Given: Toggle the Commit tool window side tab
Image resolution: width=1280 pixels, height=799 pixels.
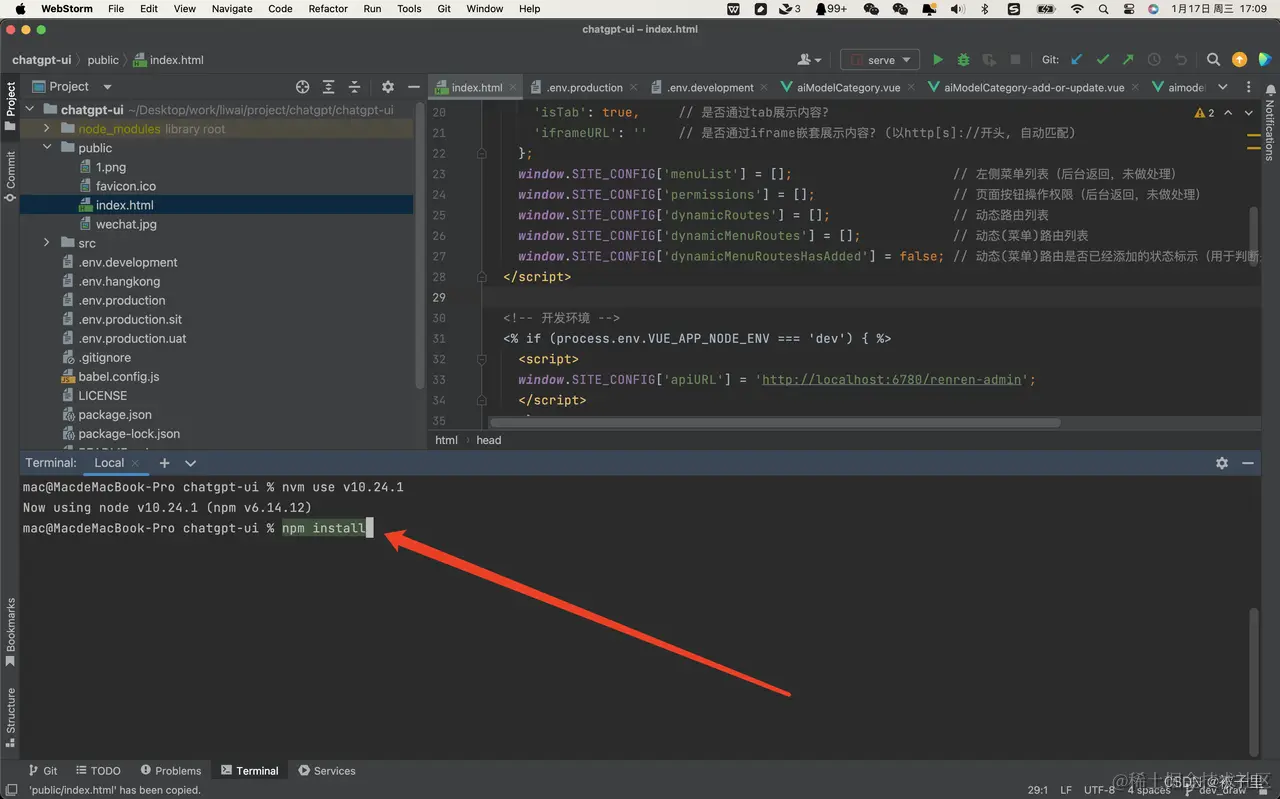Looking at the screenshot, I should [x=10, y=176].
